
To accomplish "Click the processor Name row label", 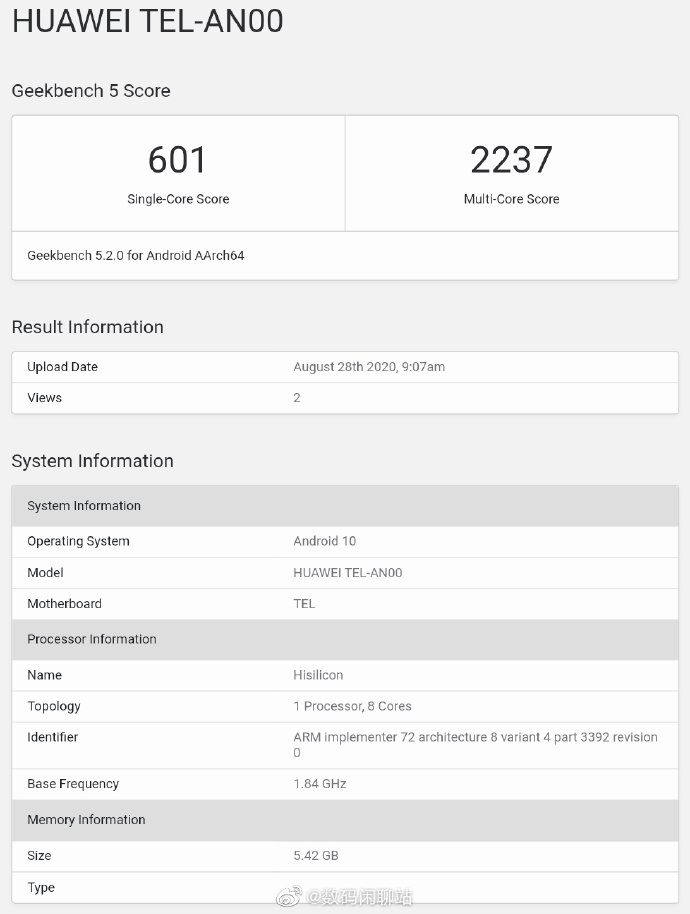I will (x=44, y=675).
